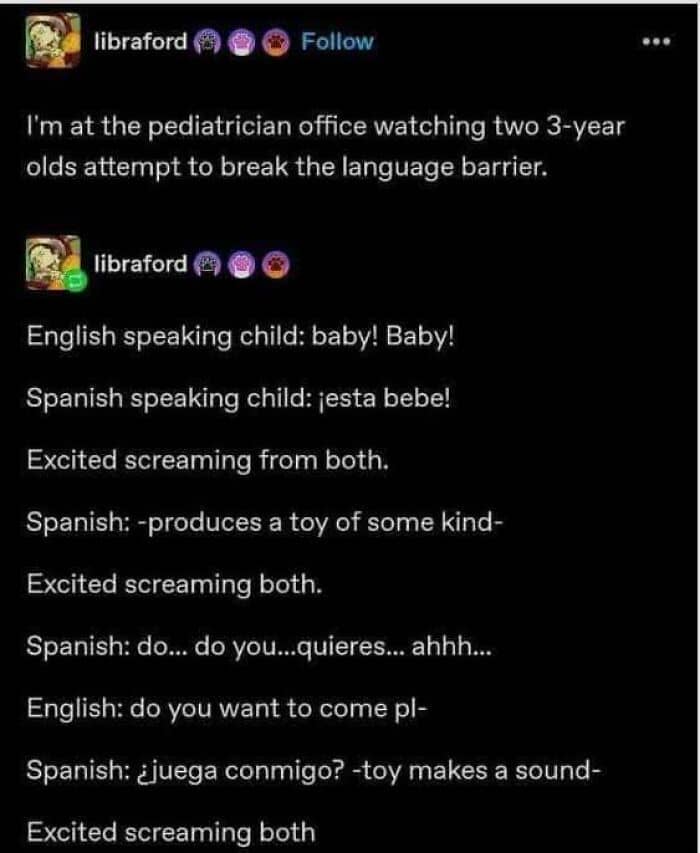Click the line 'Spanish speaking child: ¡esta bebe!'
This screenshot has height=853, width=700.
[x=238, y=399]
